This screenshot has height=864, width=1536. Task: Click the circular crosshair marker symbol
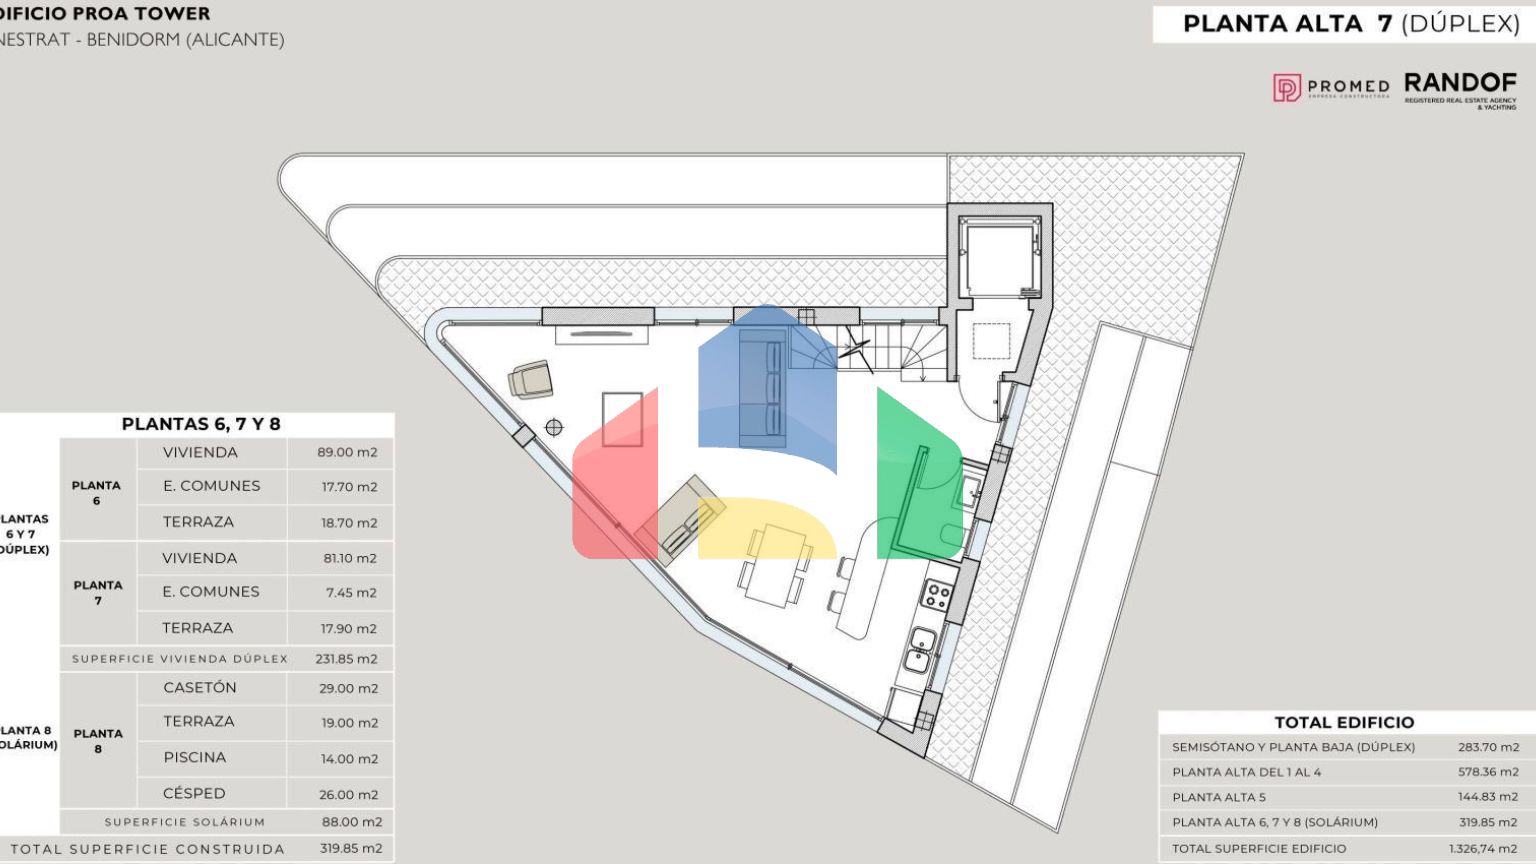pos(554,428)
